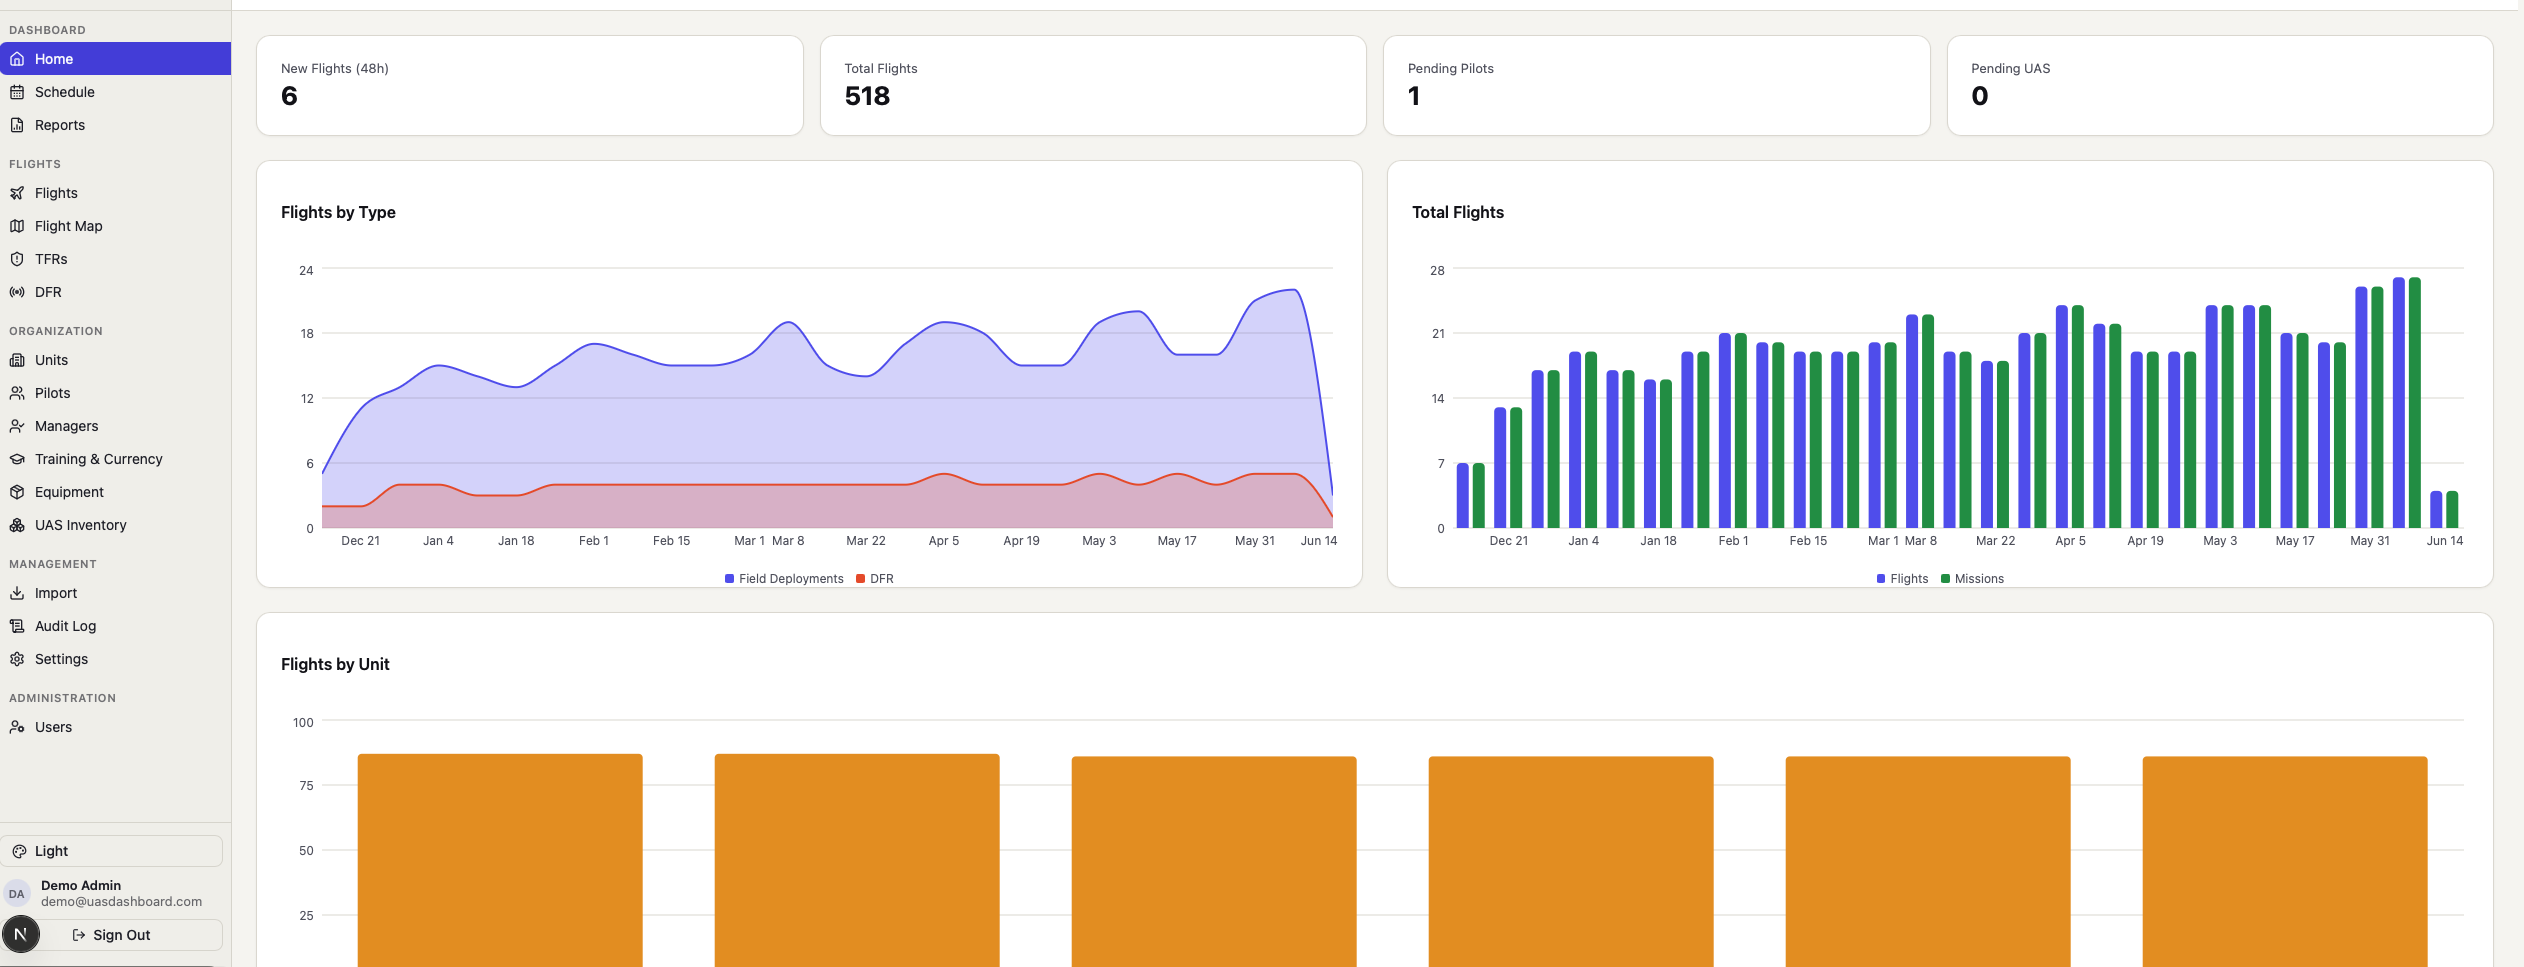Toggle Field Deployments legend series
This screenshot has height=967, width=2524.
[784, 579]
